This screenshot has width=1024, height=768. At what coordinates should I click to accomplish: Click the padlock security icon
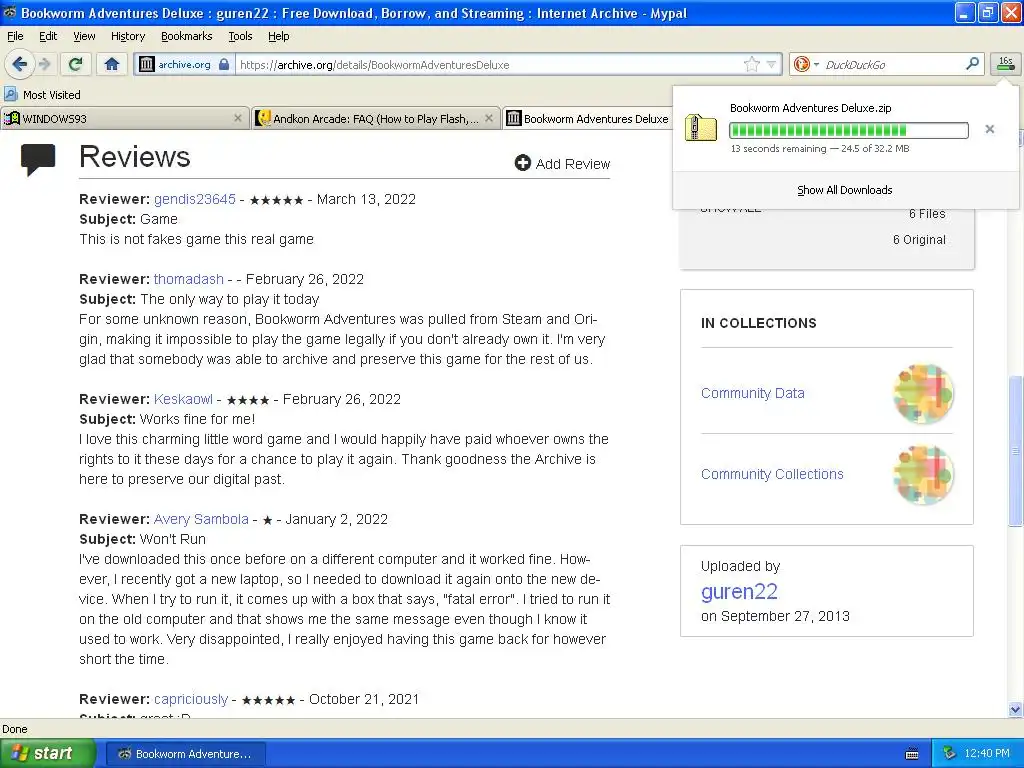coord(224,64)
